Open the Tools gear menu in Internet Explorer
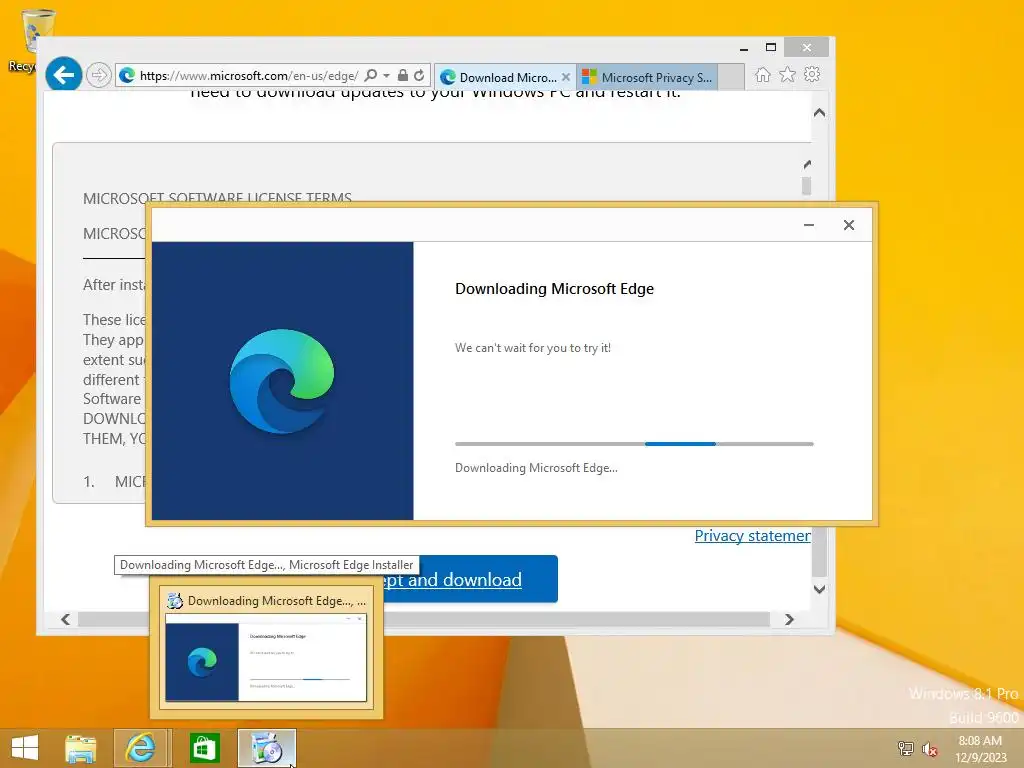 click(x=812, y=74)
